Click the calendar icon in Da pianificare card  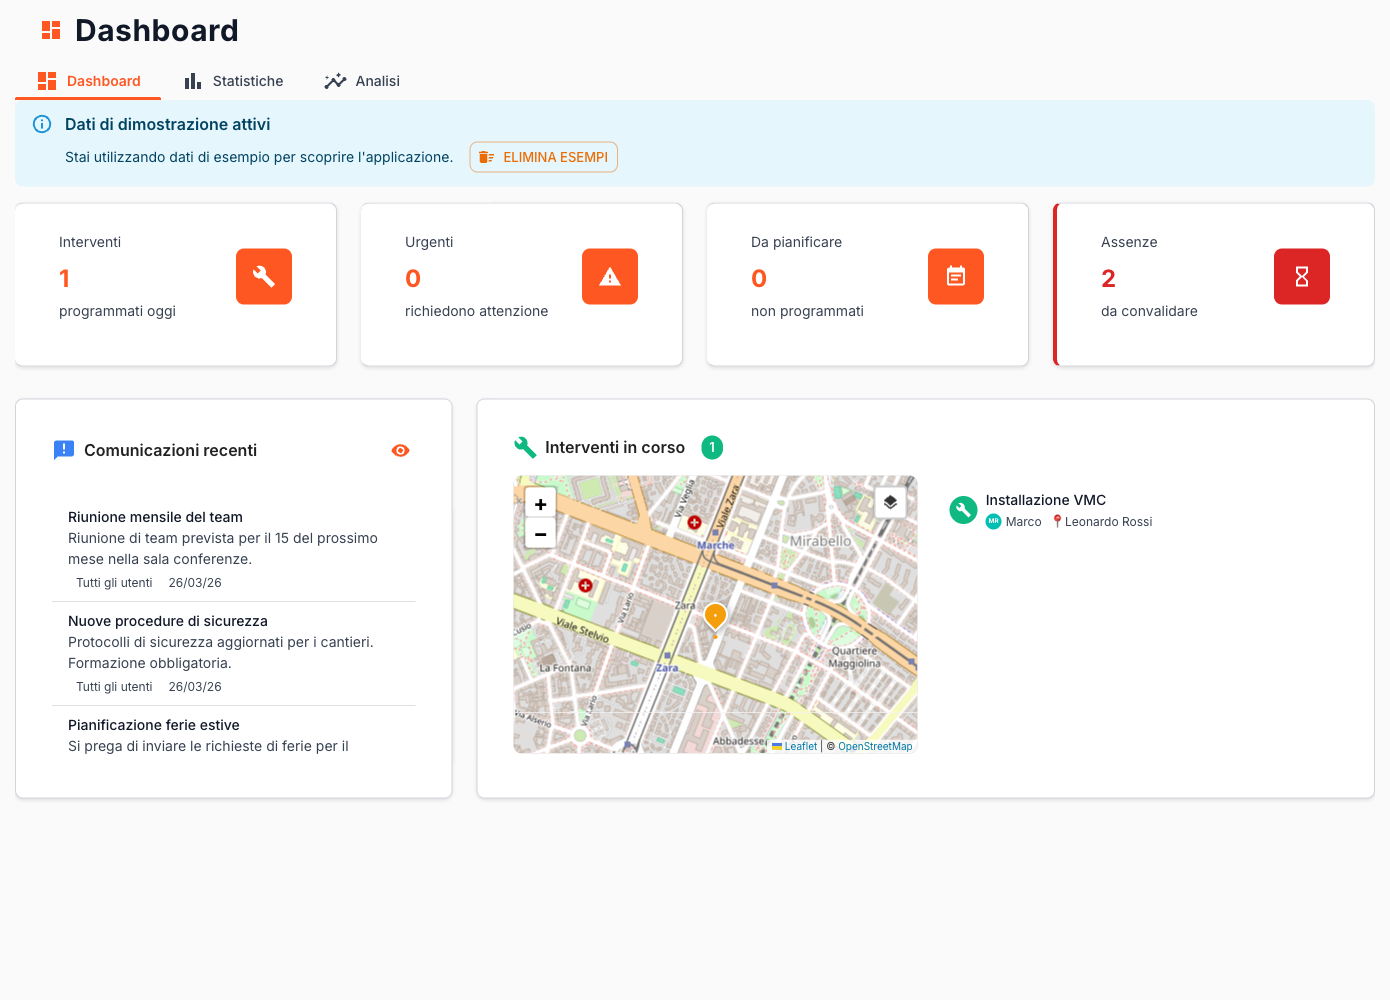pyautogui.click(x=956, y=277)
